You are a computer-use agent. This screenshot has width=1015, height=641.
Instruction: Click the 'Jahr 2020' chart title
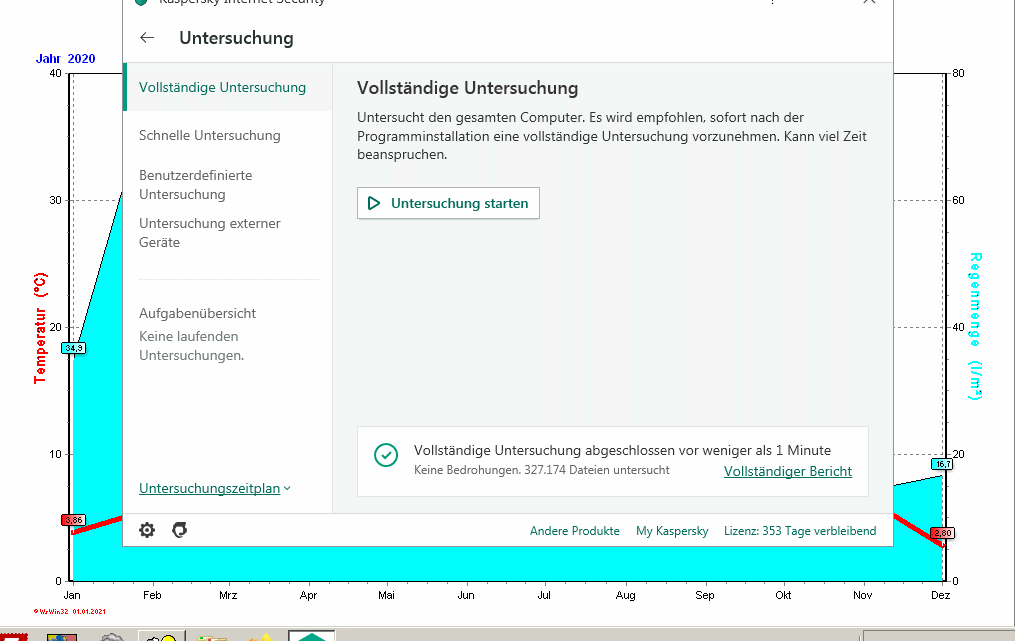pyautogui.click(x=65, y=59)
